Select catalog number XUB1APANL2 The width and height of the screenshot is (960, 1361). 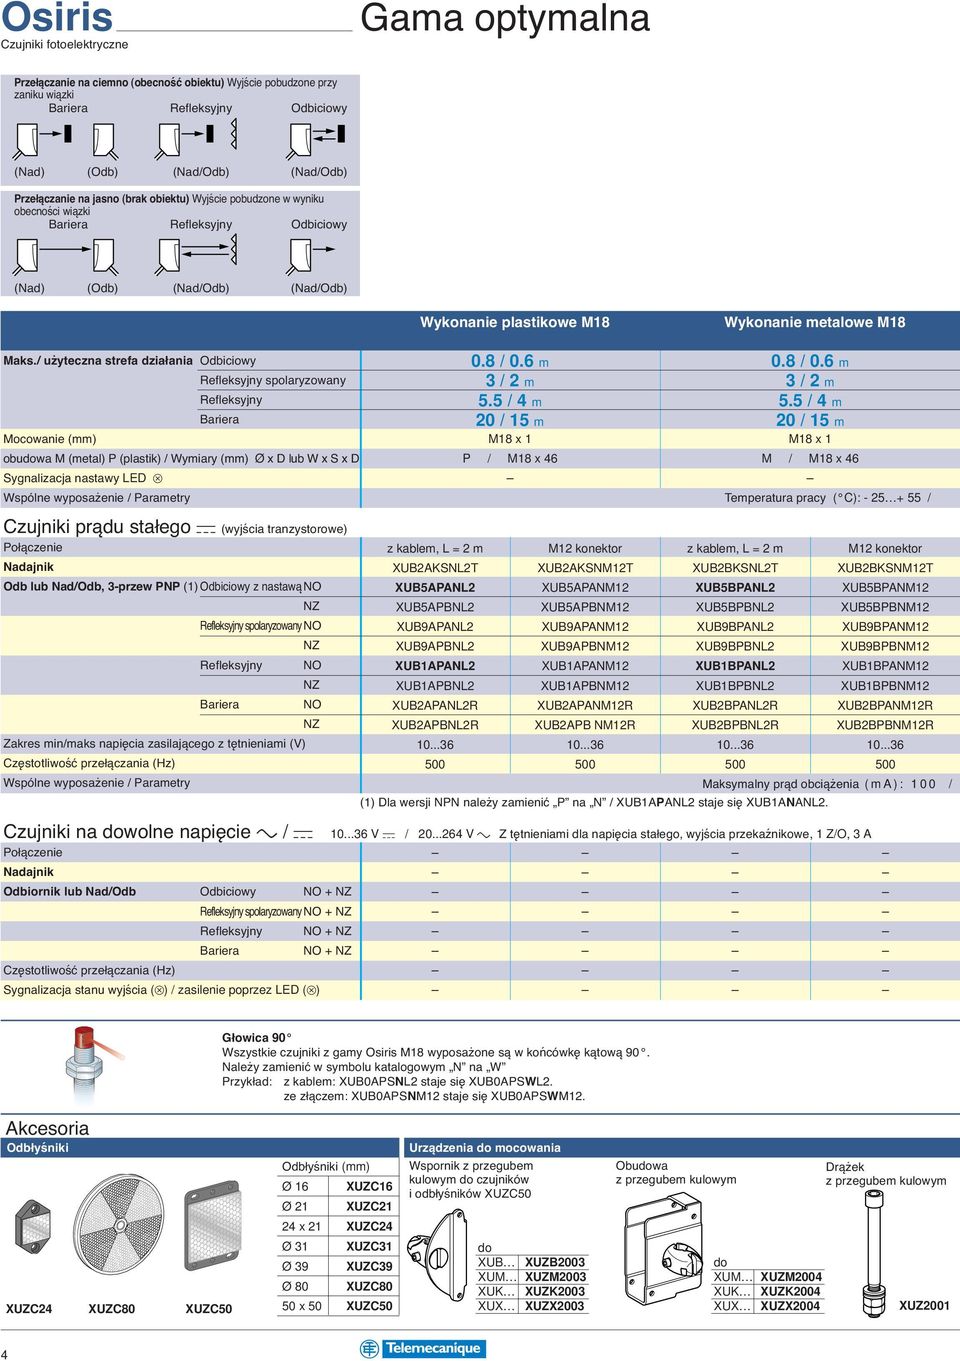click(435, 666)
